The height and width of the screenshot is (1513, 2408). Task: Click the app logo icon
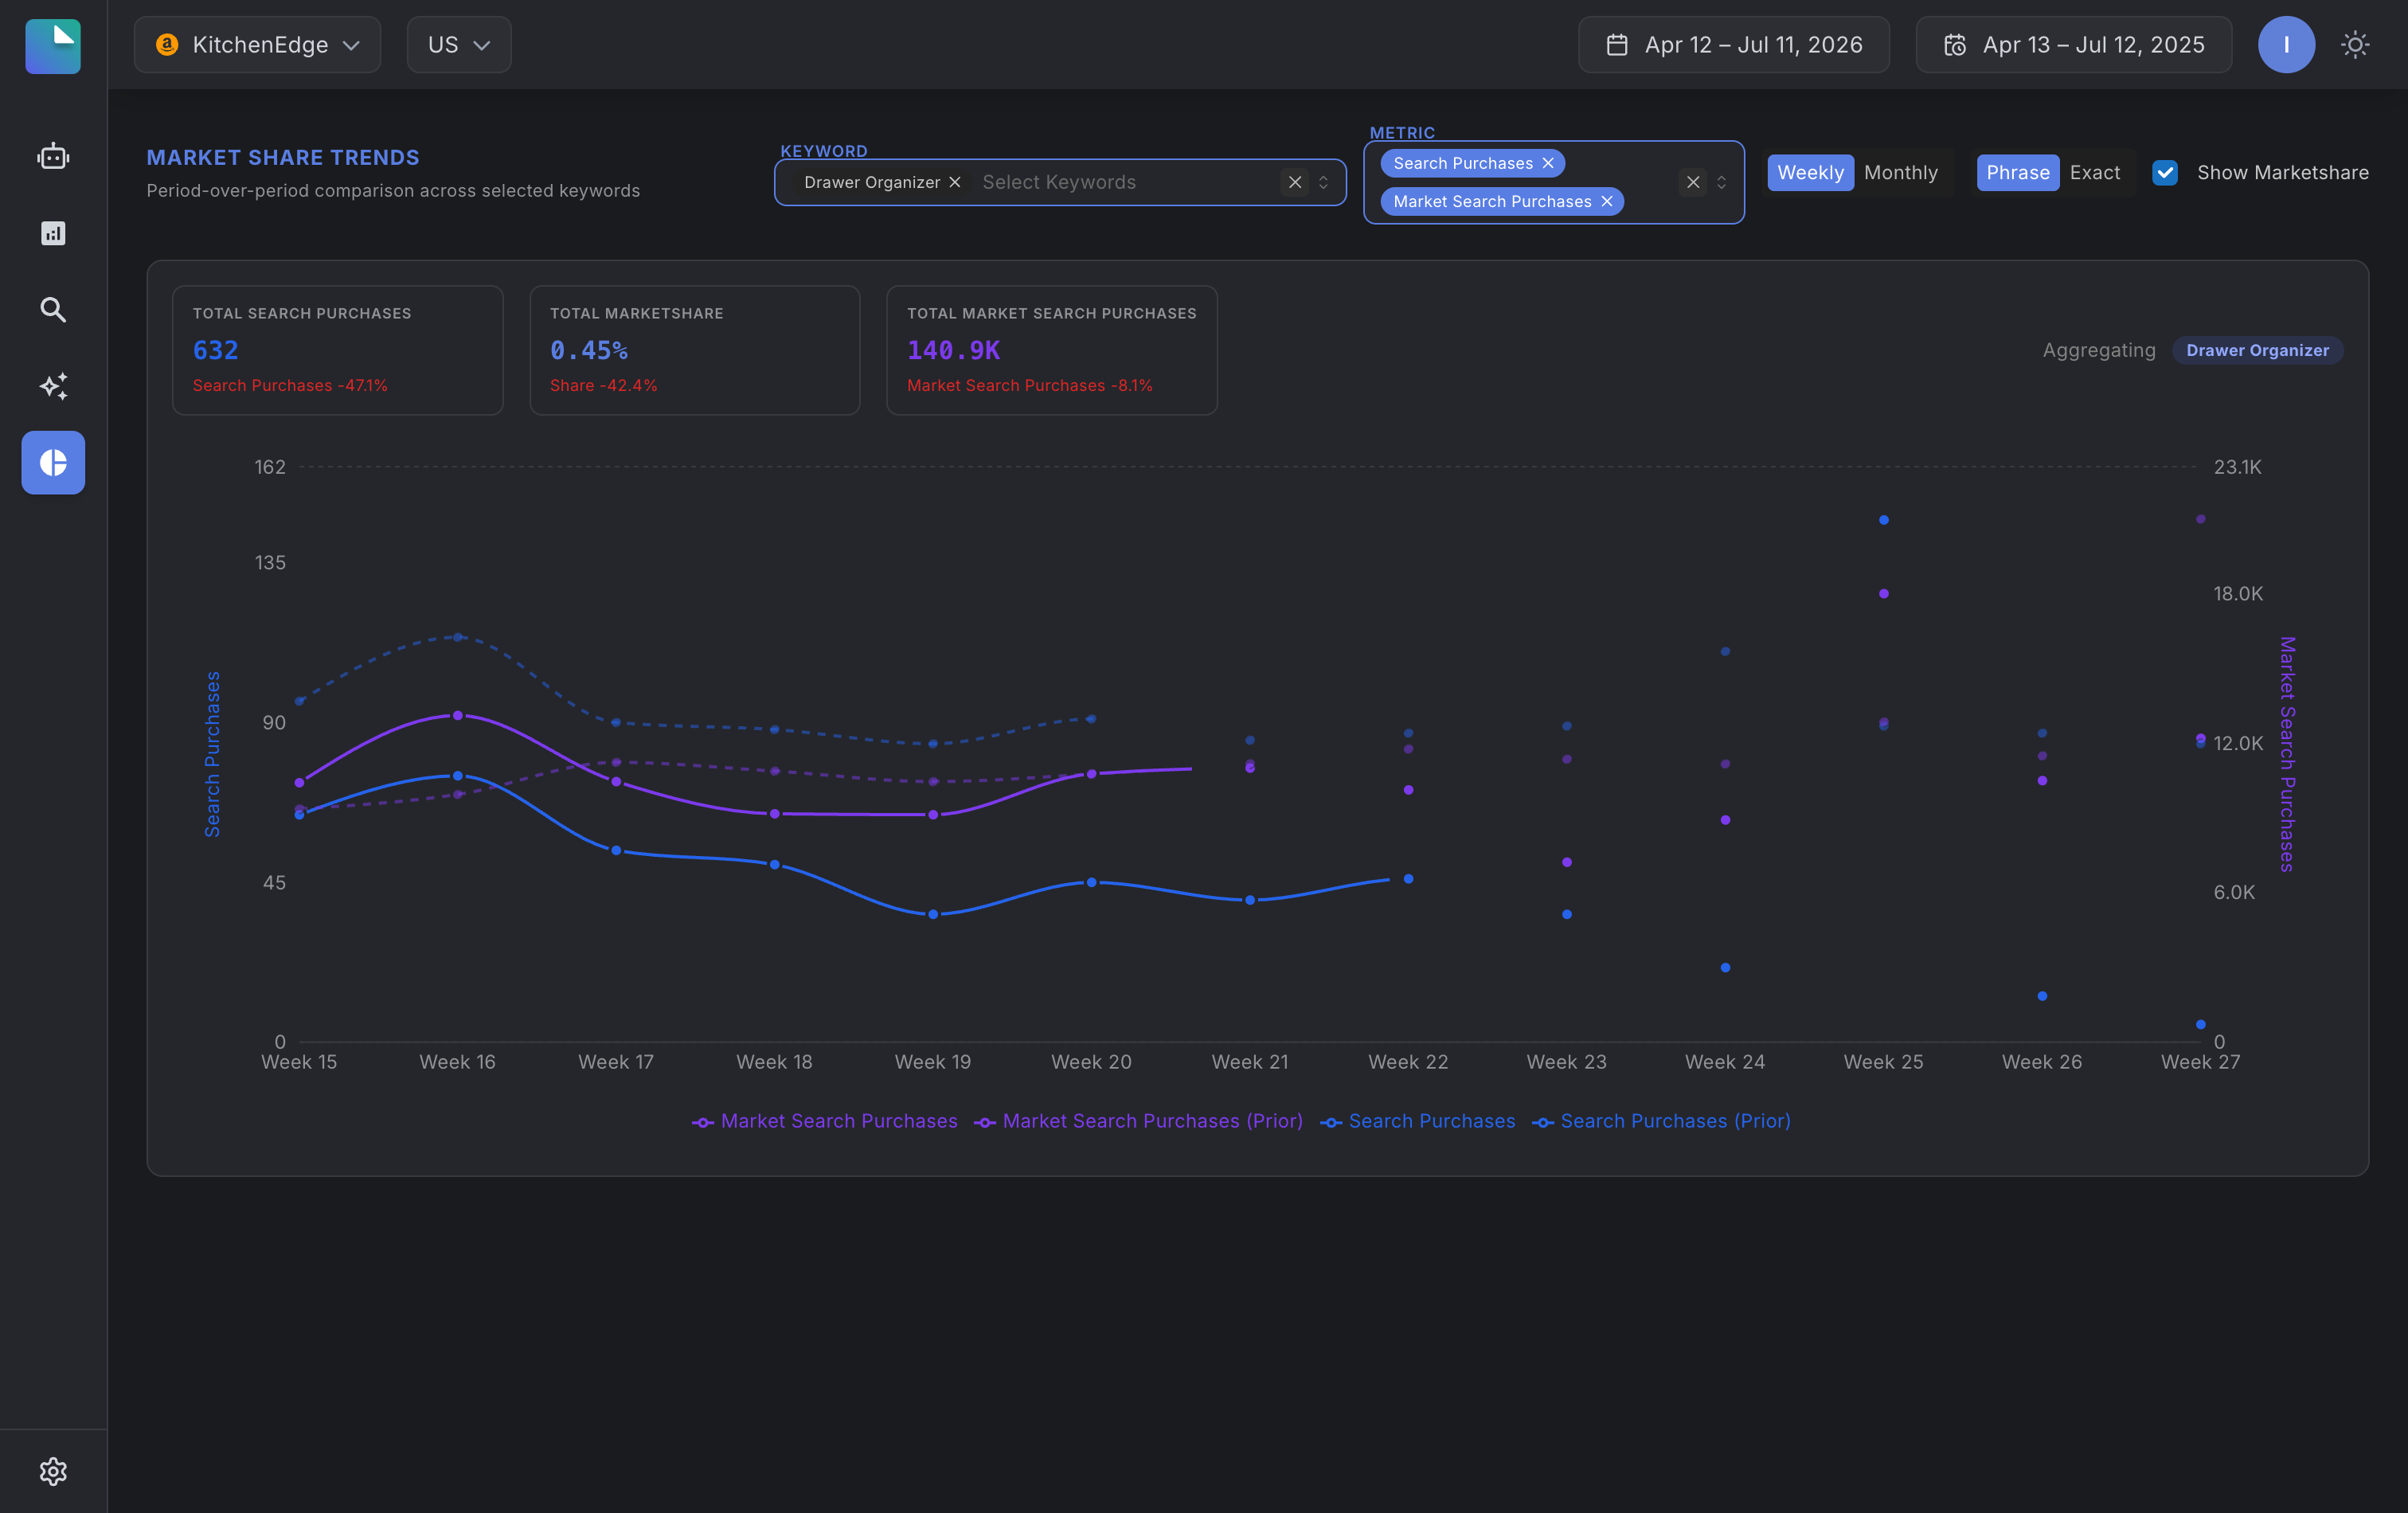tap(53, 46)
